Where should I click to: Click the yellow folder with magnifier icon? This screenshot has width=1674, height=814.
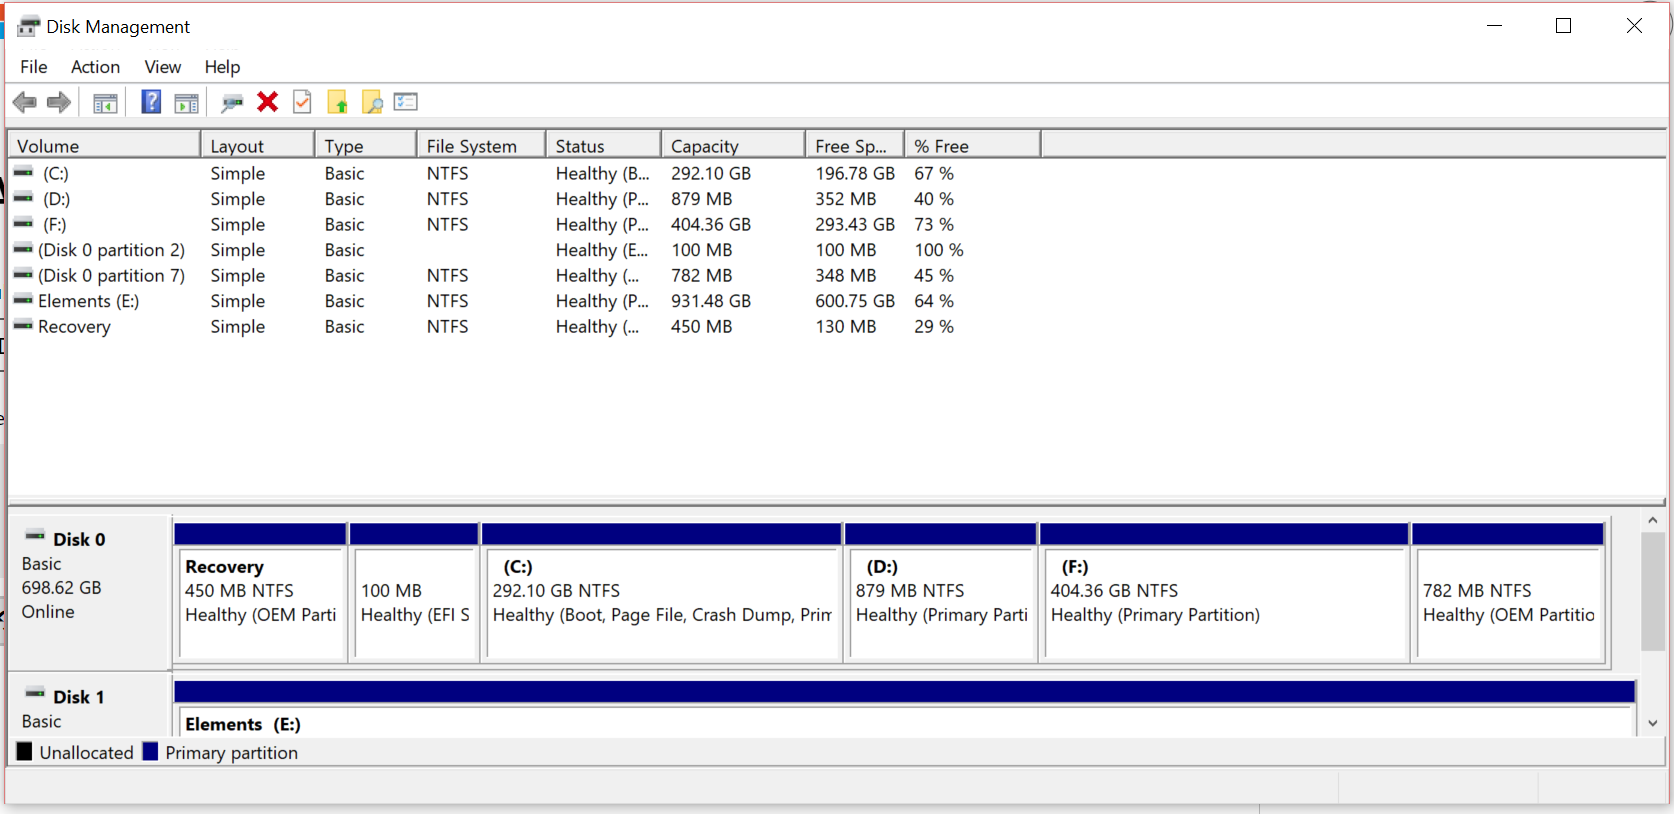(x=372, y=102)
